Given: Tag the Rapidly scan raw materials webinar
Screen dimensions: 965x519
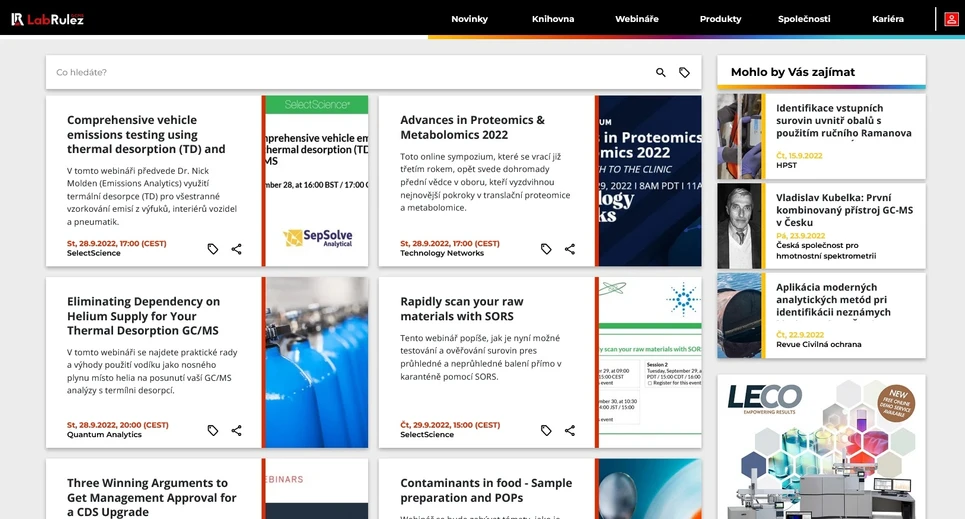Looking at the screenshot, I should coord(546,430).
